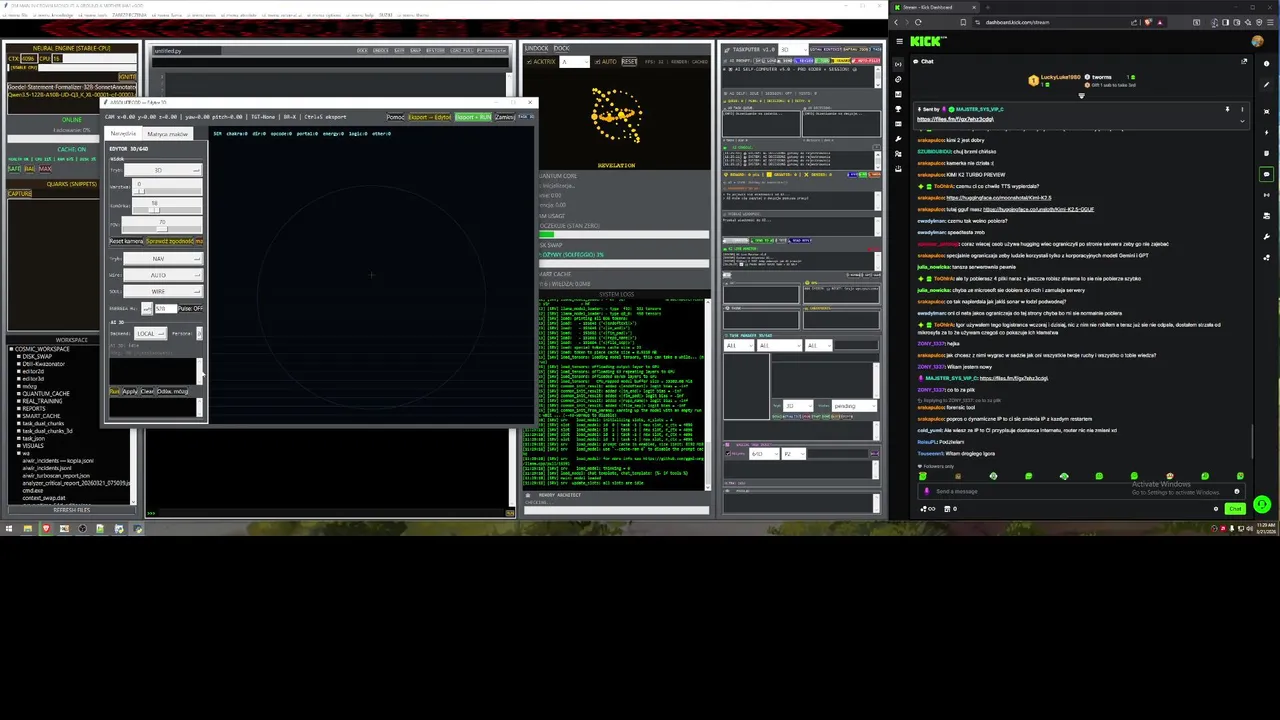Click the first green emote in the quick emote row
The image size is (1280, 720).
(x=923, y=476)
